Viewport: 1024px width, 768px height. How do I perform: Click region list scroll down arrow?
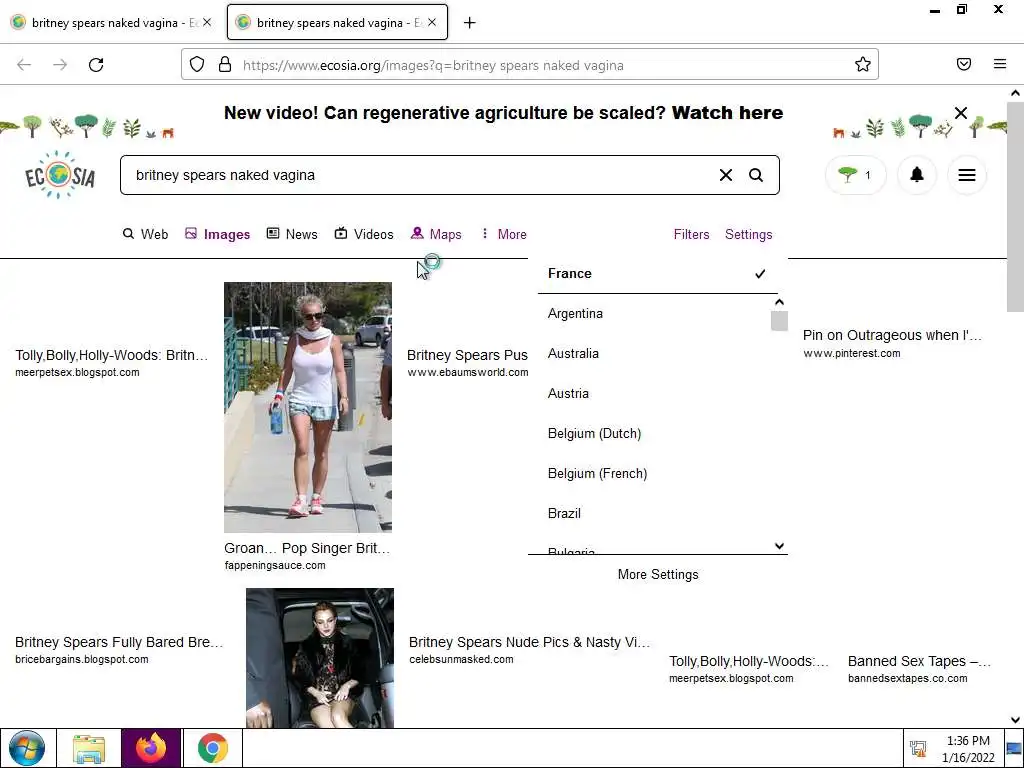(x=779, y=546)
